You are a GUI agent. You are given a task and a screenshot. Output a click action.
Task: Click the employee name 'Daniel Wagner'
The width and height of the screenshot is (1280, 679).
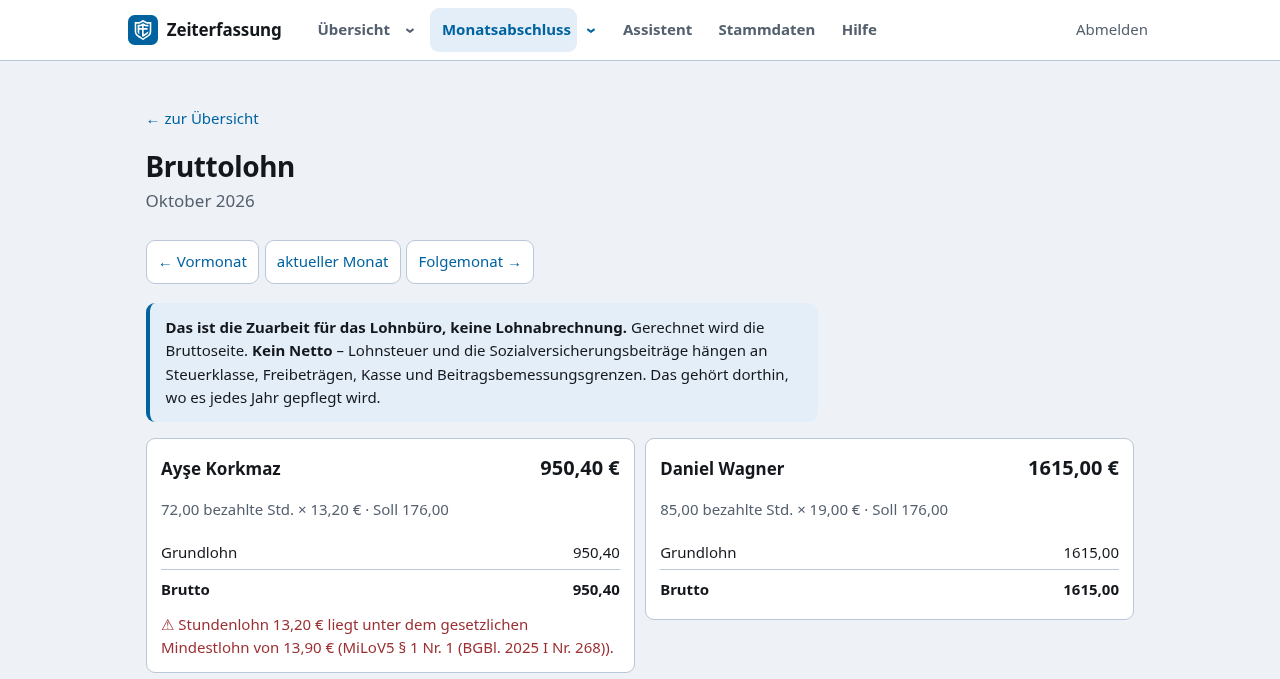(722, 469)
